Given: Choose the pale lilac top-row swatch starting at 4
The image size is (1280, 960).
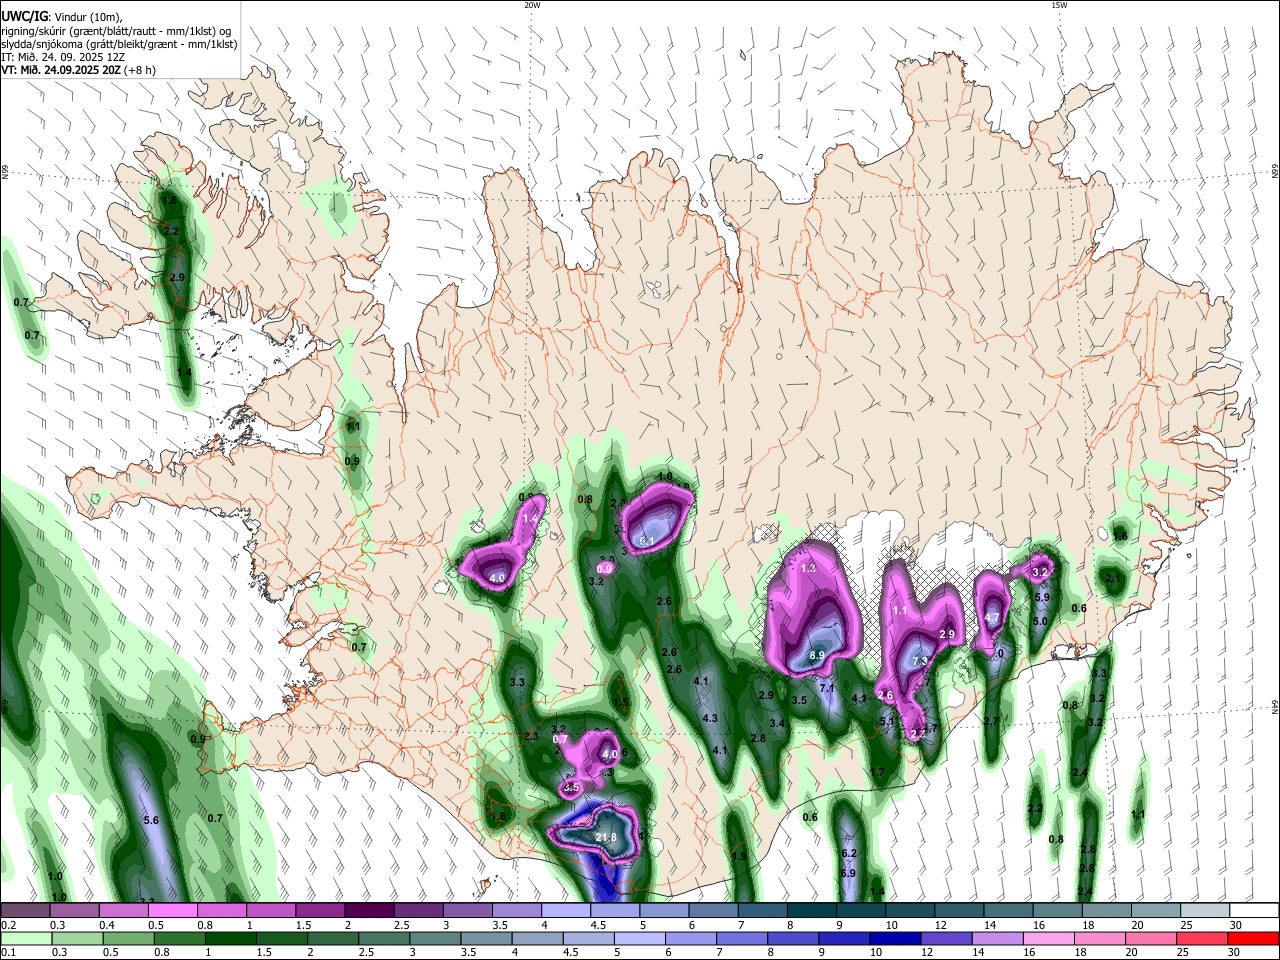Looking at the screenshot, I should (x=564, y=911).
